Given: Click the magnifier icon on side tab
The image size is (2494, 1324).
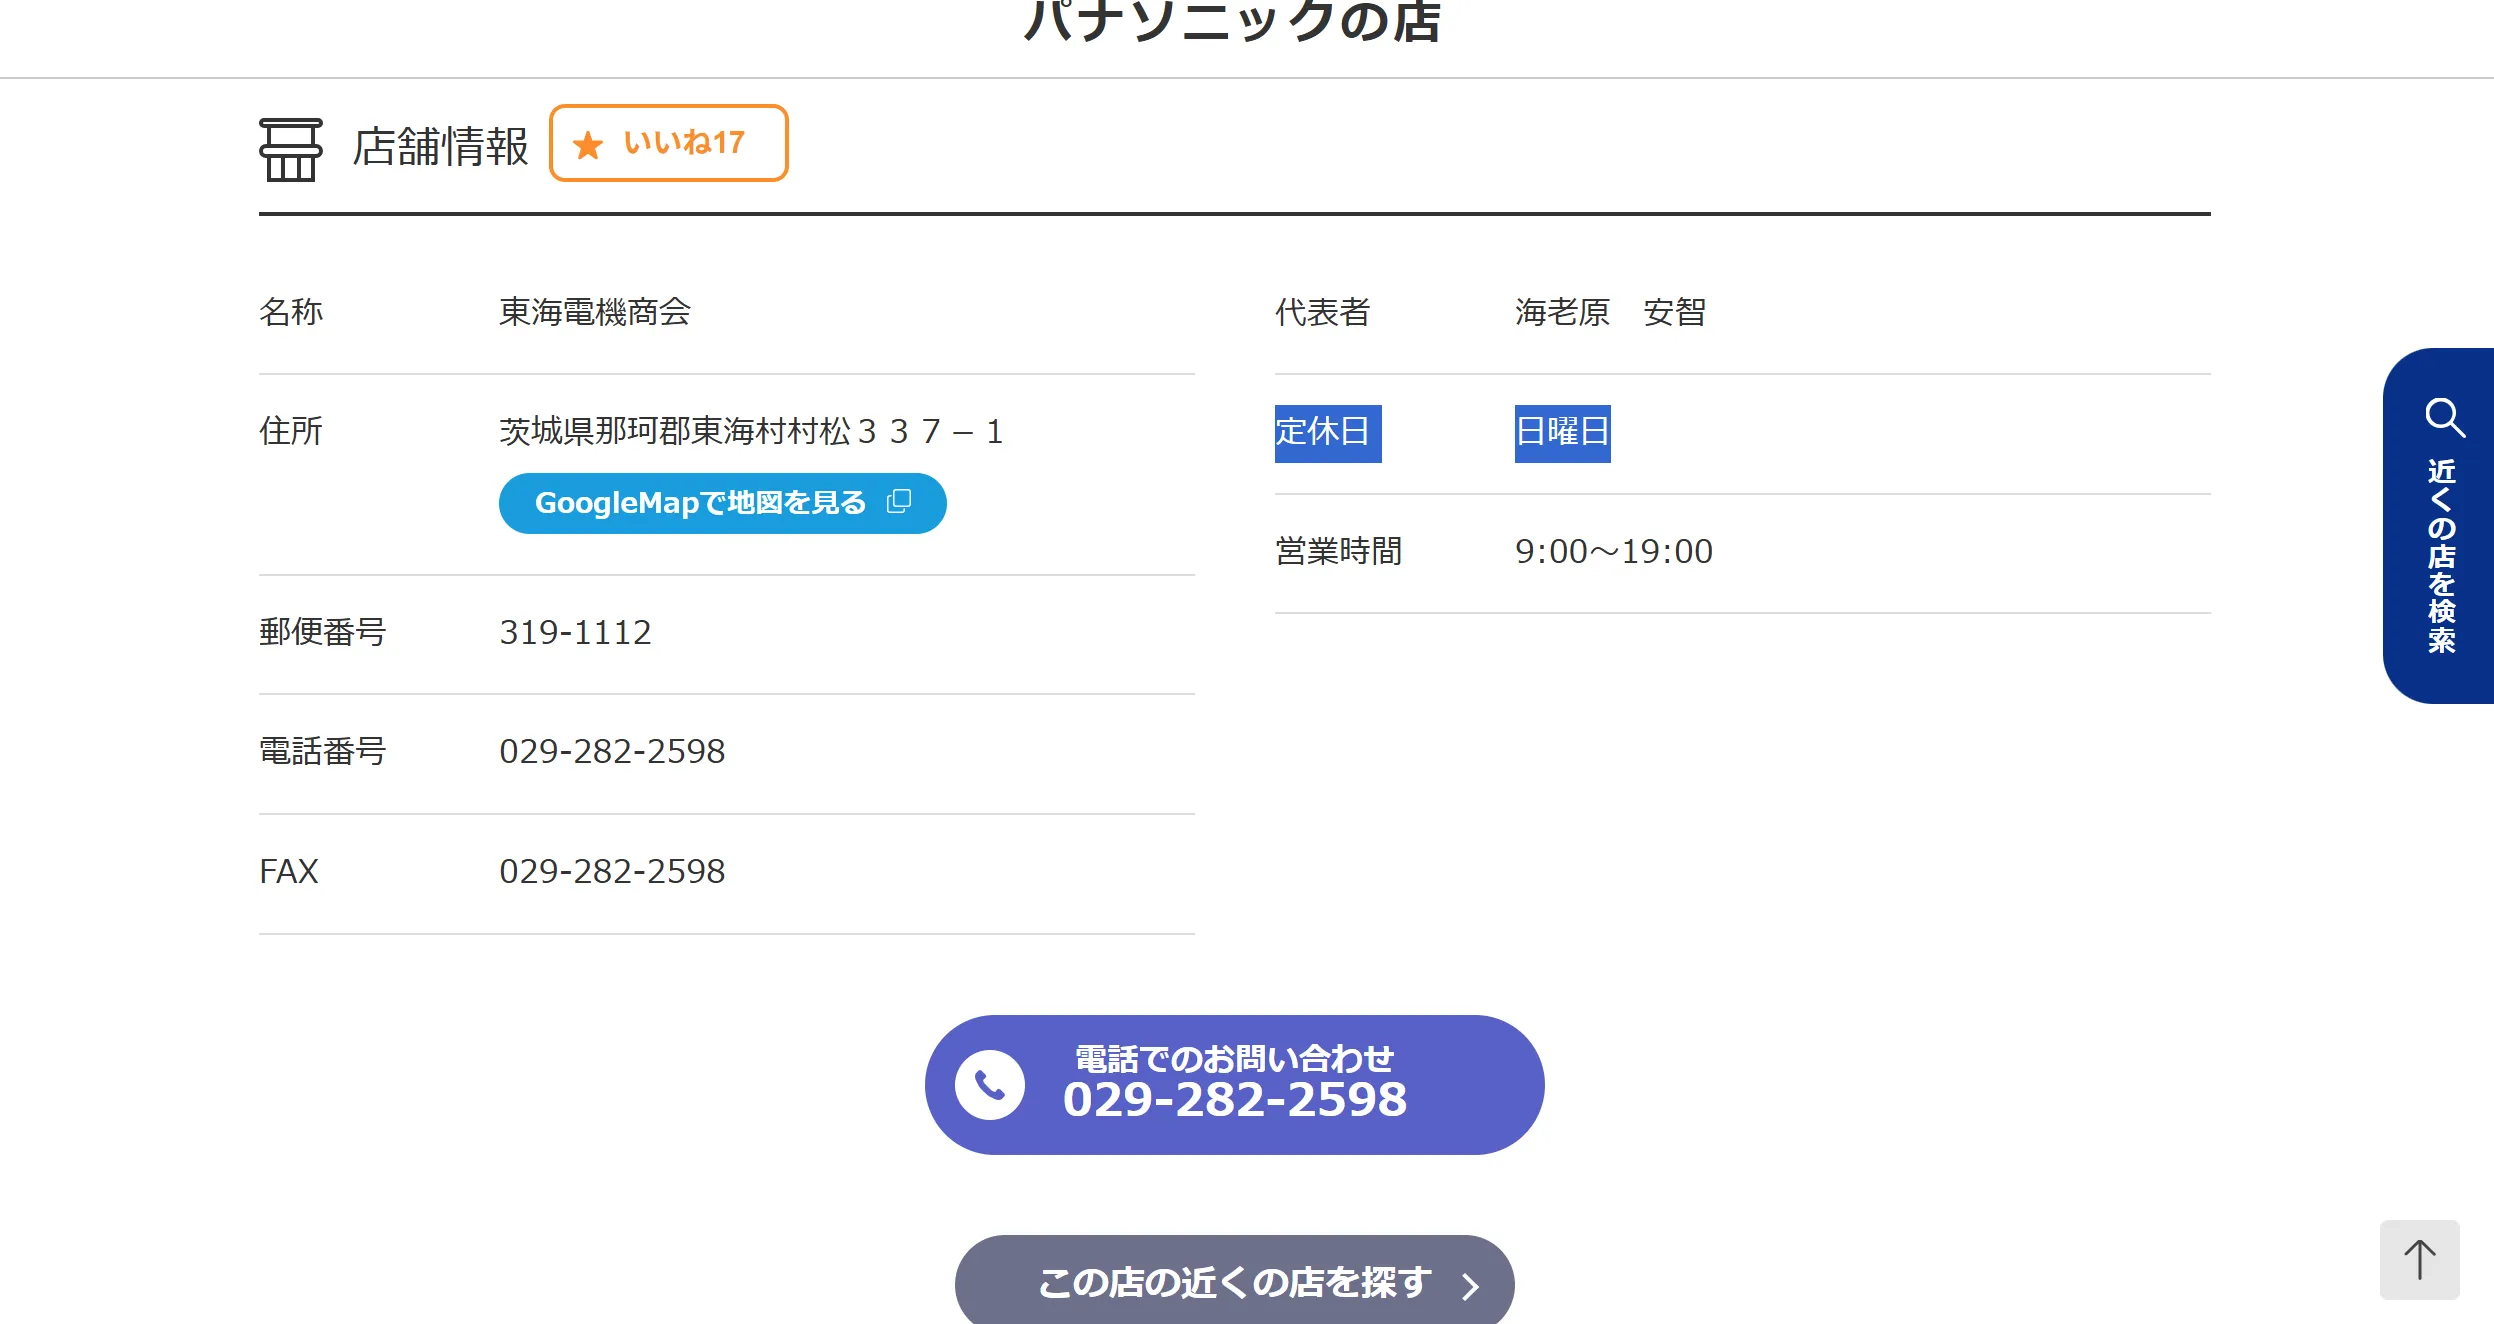Looking at the screenshot, I should pos(2444,417).
